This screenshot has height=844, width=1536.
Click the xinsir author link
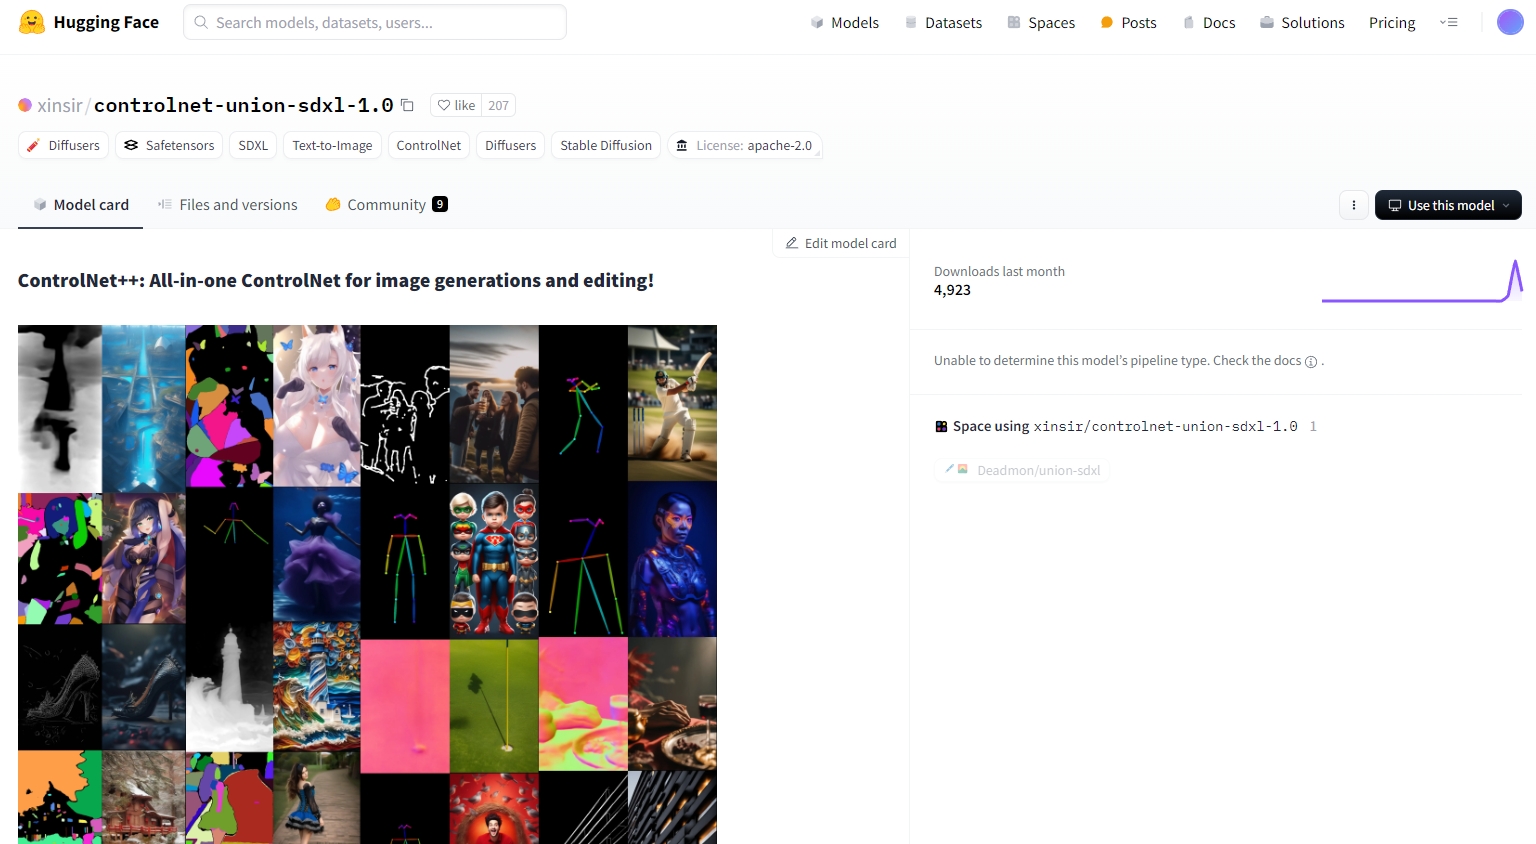click(60, 105)
